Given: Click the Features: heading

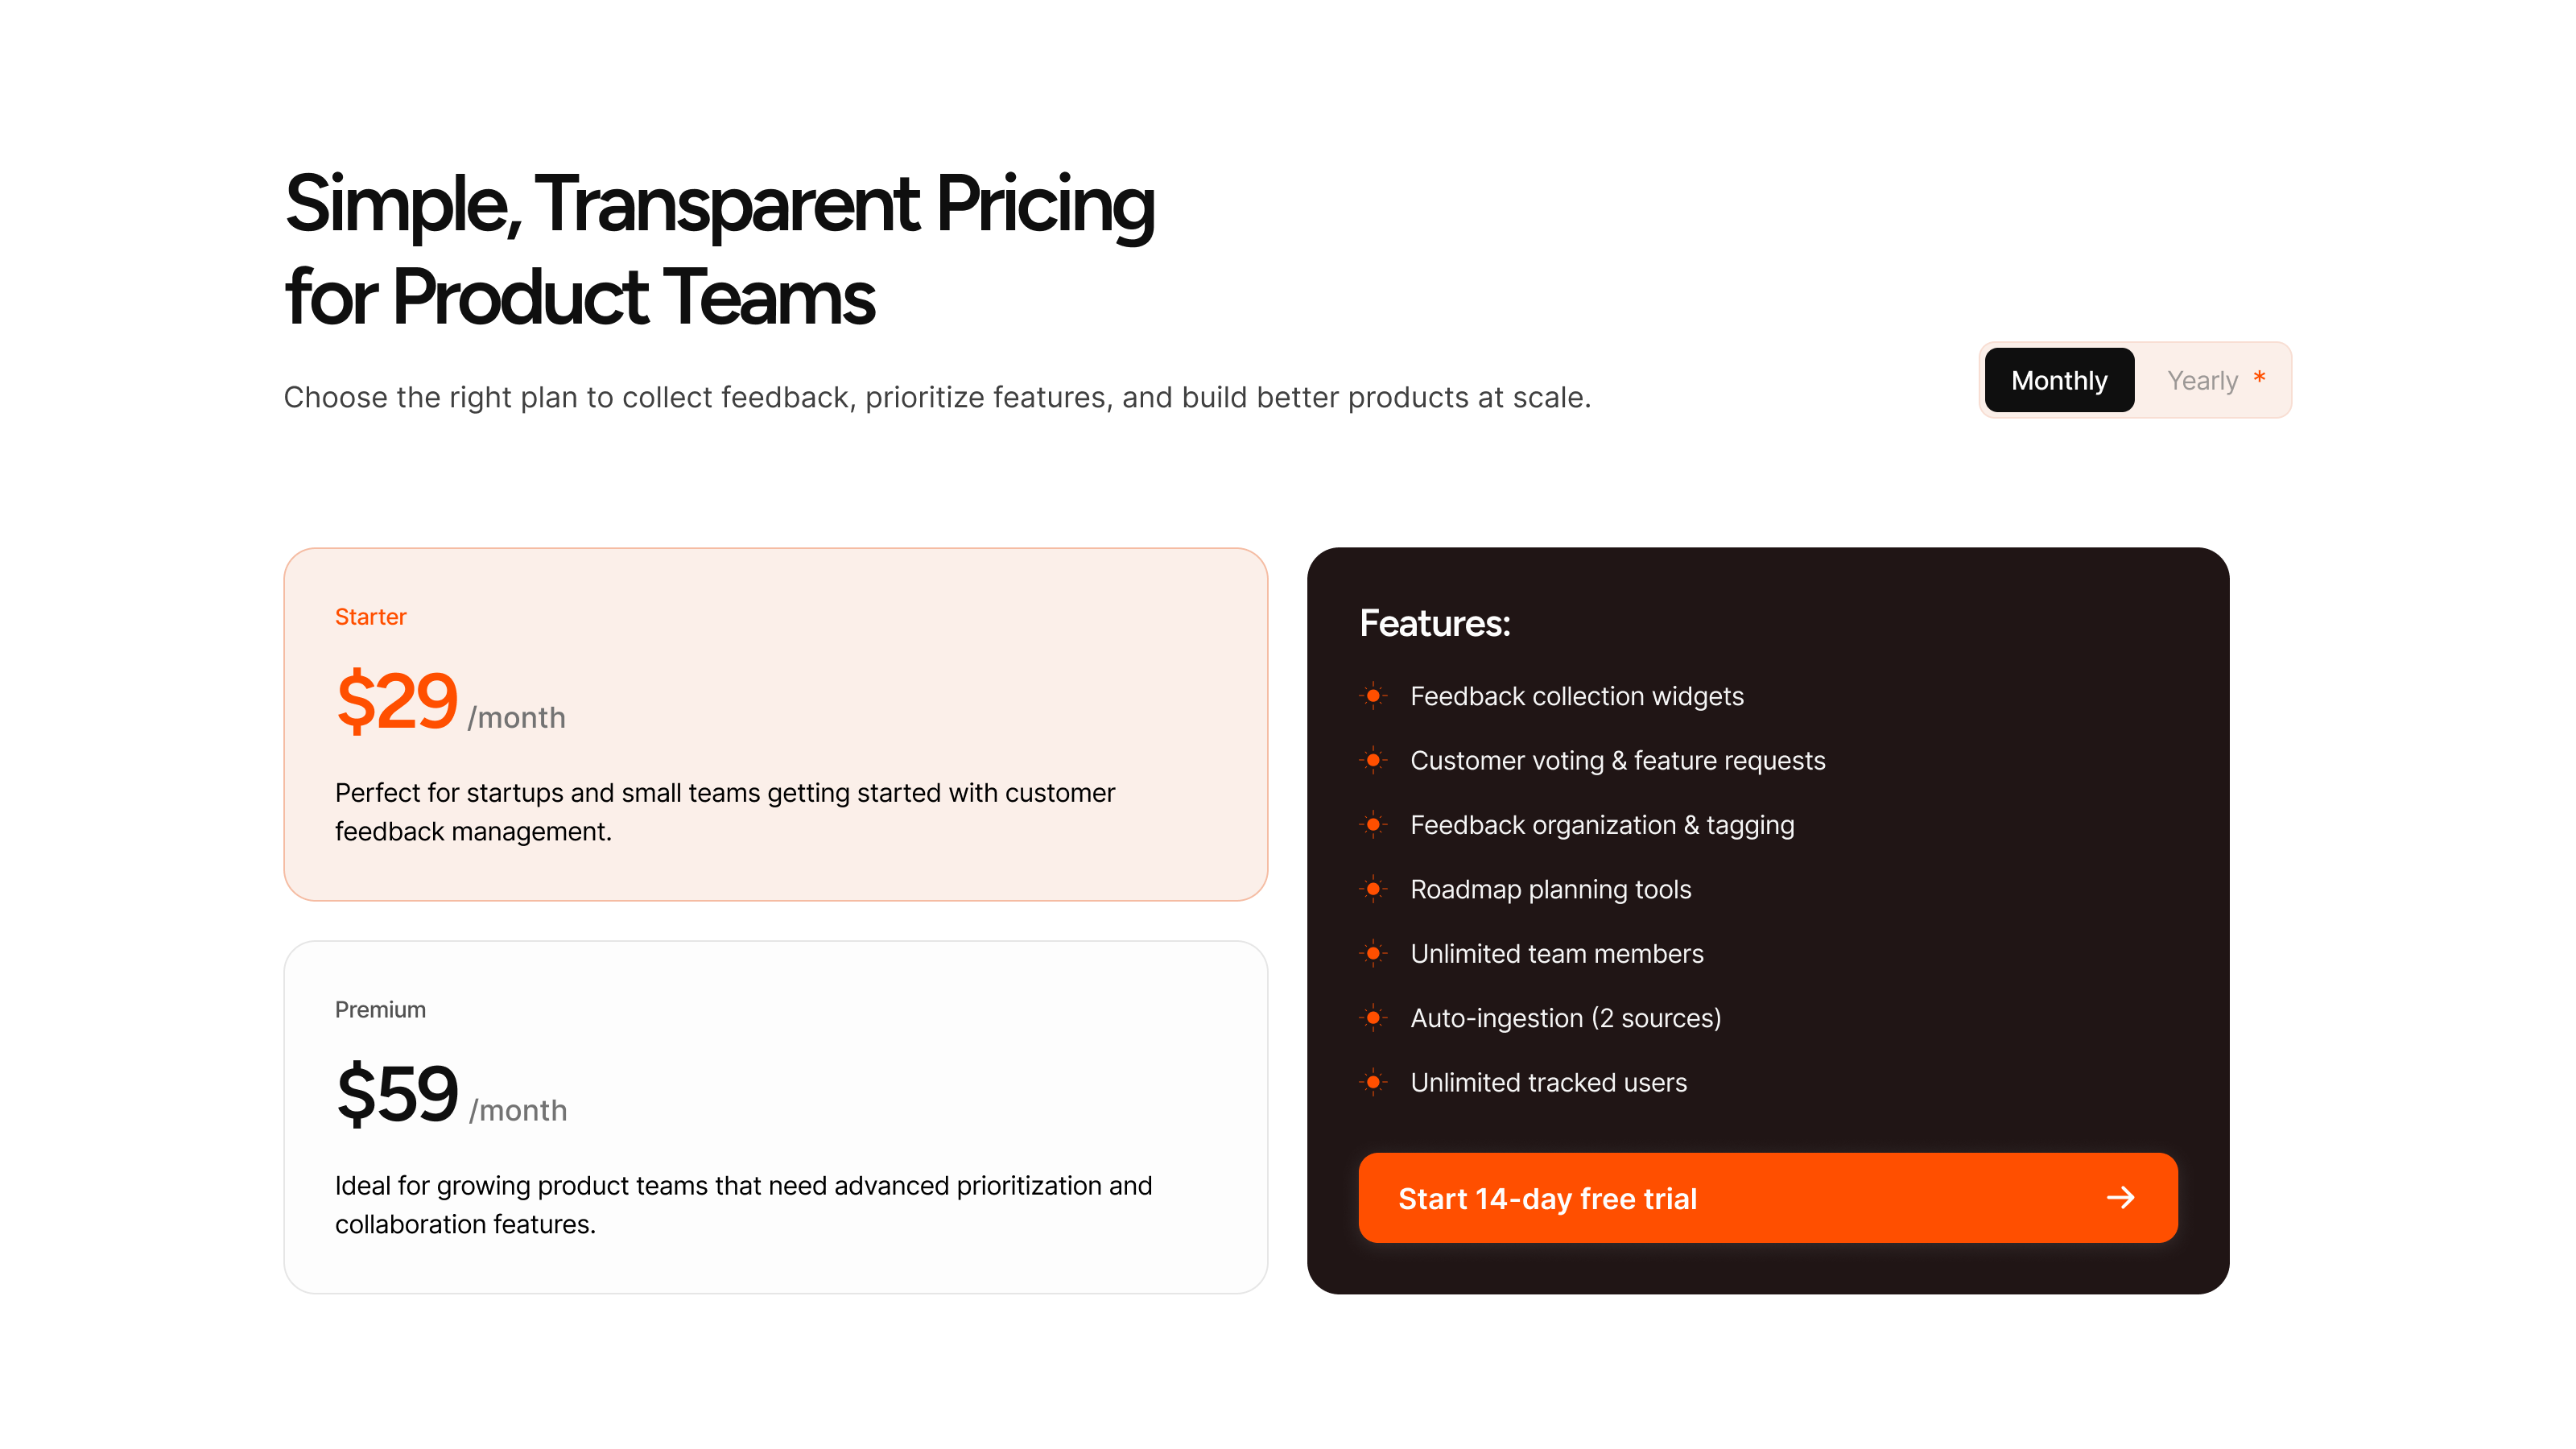Looking at the screenshot, I should pyautogui.click(x=1434, y=624).
